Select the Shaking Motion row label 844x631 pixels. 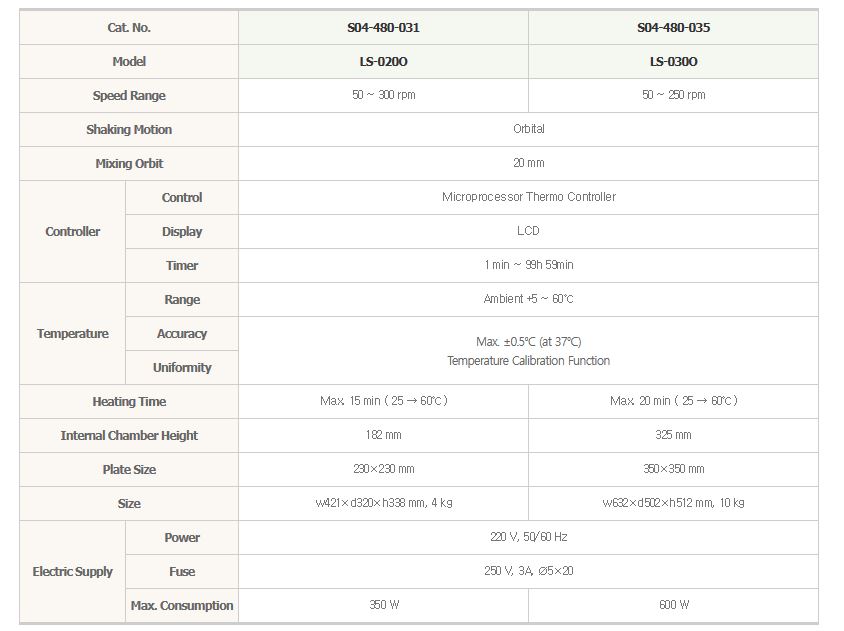129,130
